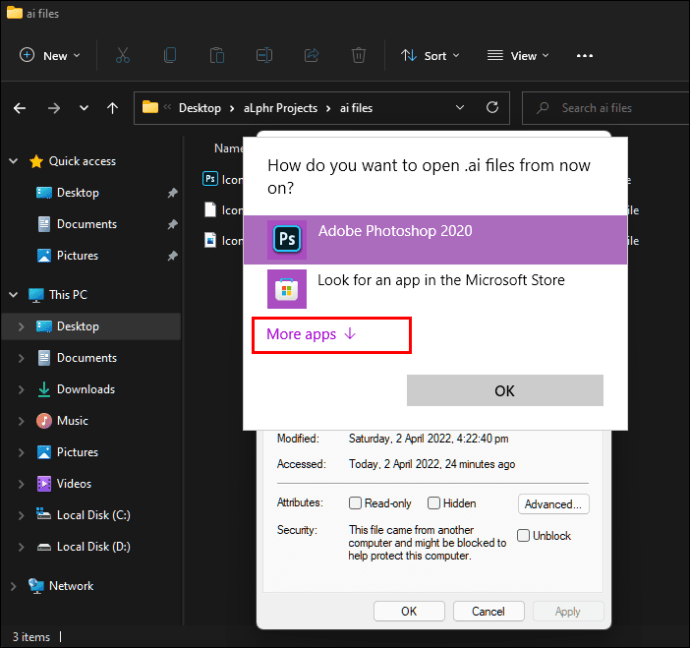Click the Delete trash icon in toolbar
The image size is (690, 648).
tap(359, 55)
